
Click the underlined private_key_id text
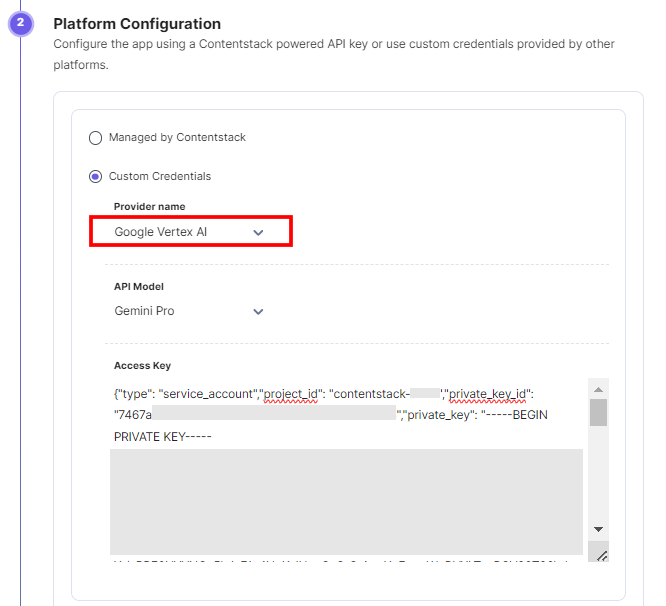pyautogui.click(x=488, y=395)
